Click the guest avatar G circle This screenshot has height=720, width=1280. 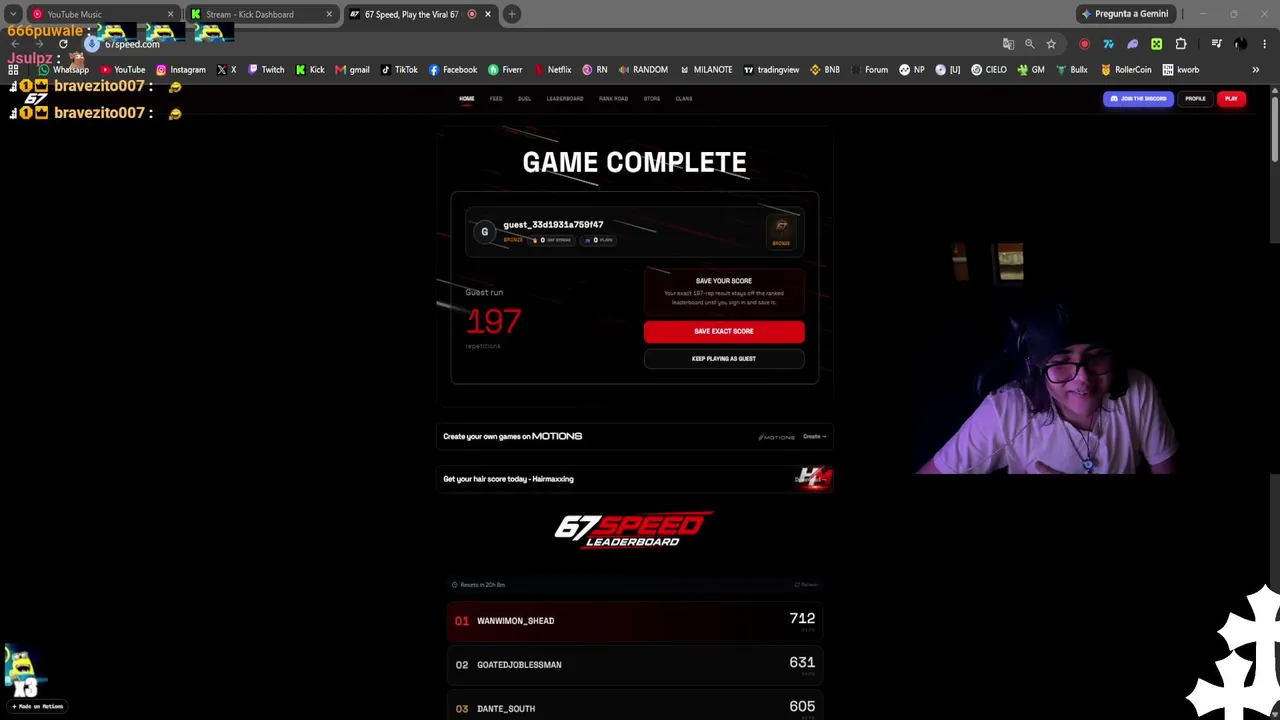point(485,232)
